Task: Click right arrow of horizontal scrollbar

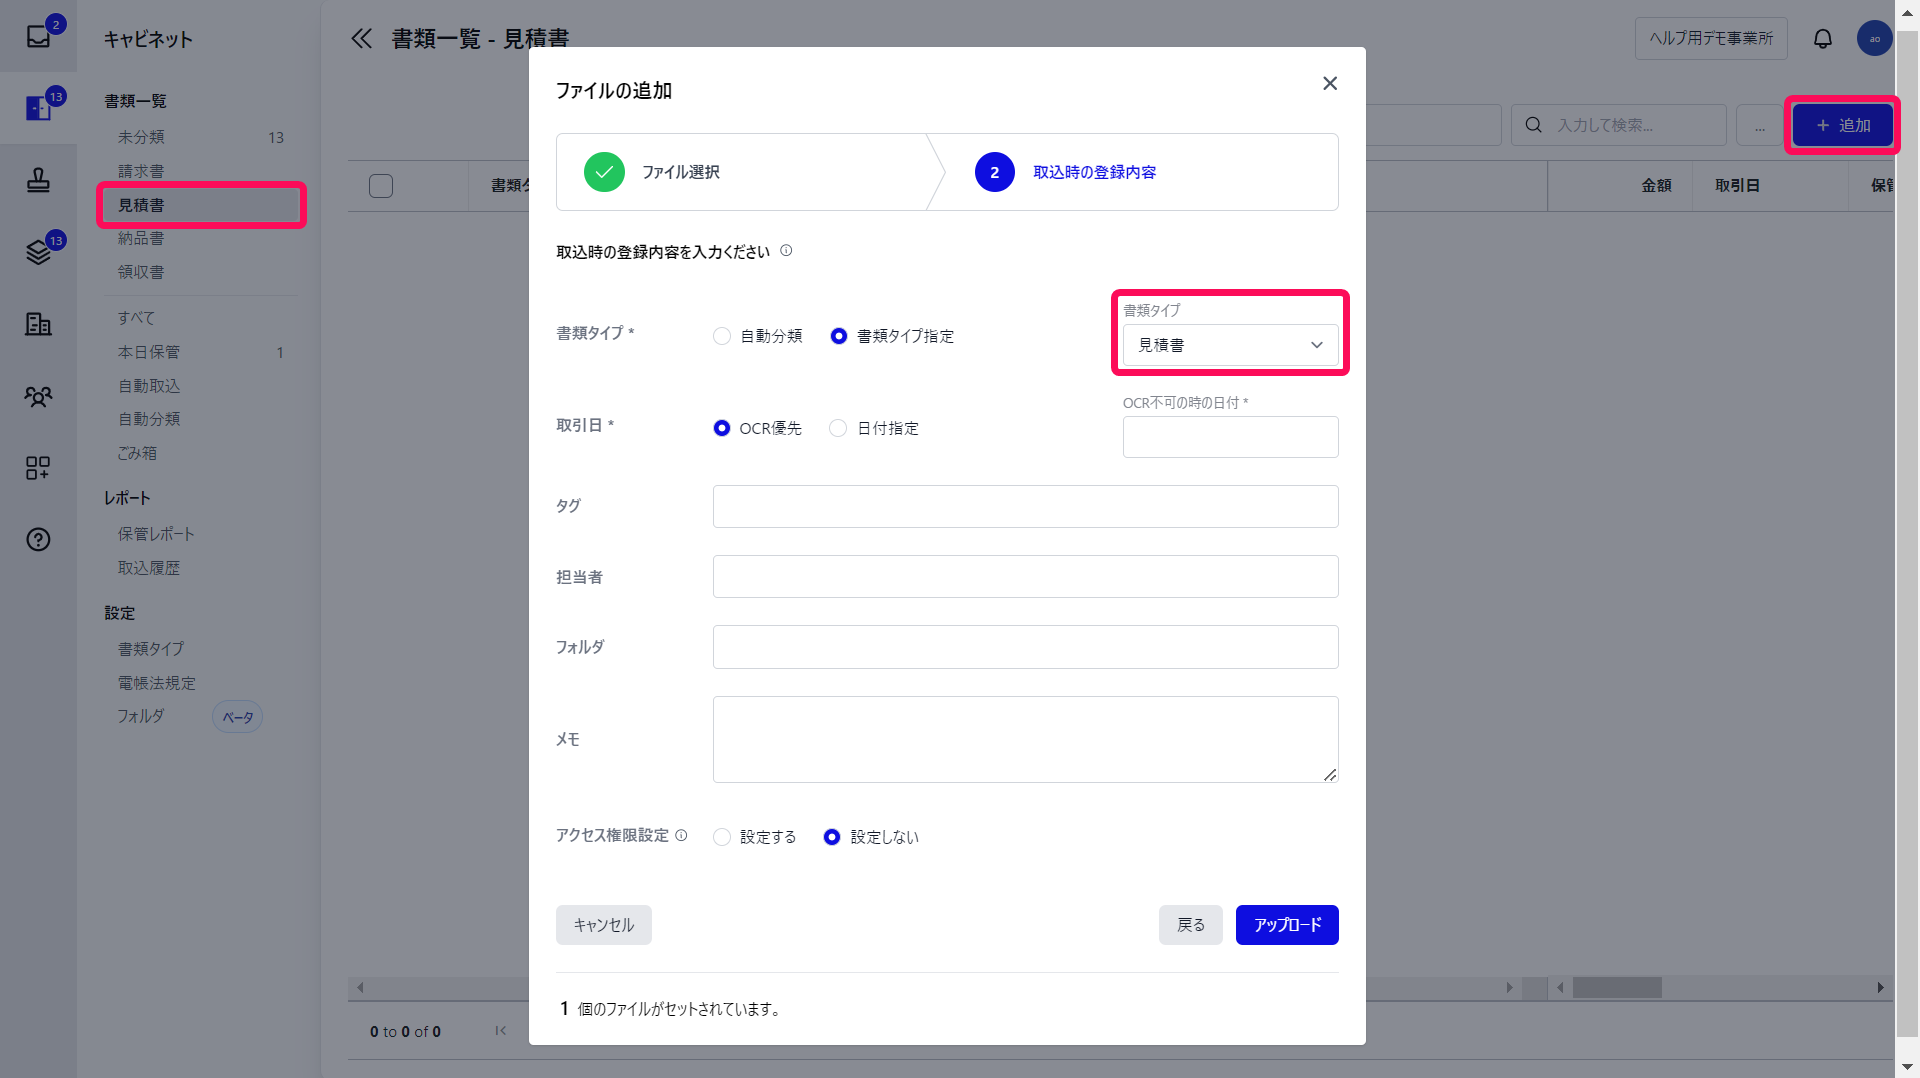Action: (x=1881, y=987)
